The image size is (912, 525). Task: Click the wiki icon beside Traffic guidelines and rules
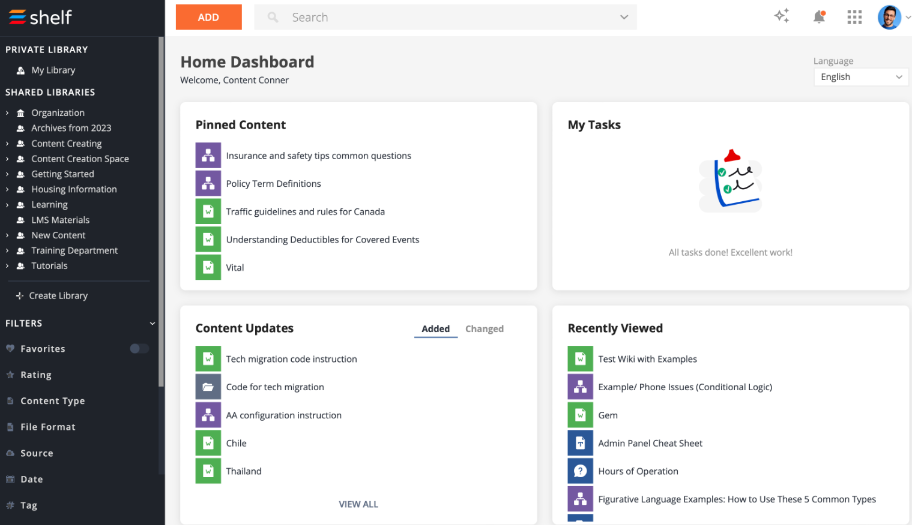point(208,212)
